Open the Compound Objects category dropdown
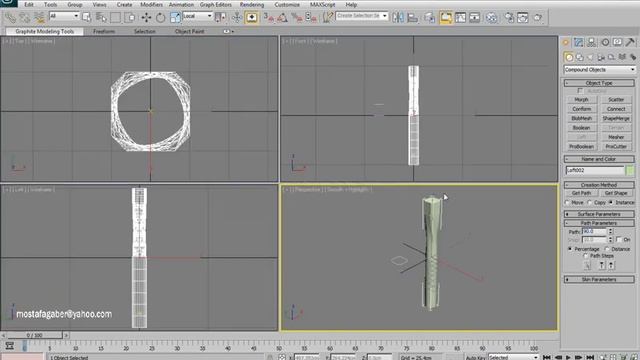 pos(599,70)
